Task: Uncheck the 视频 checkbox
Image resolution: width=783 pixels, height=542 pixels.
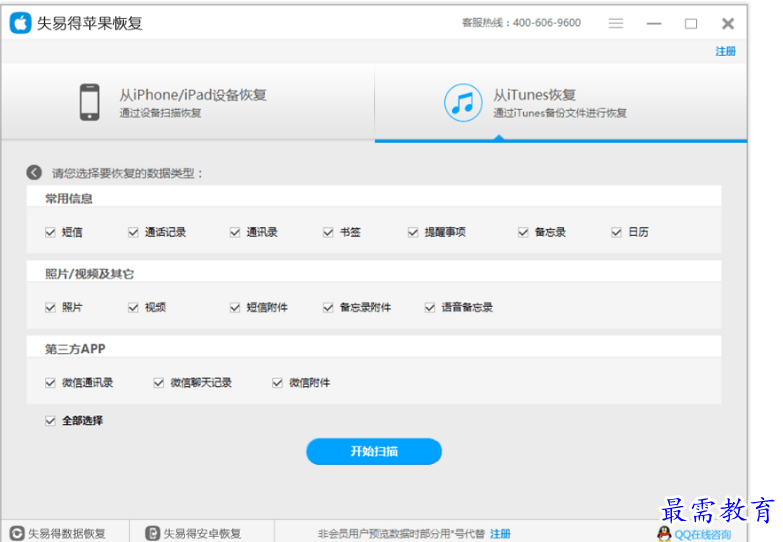Action: 133,307
